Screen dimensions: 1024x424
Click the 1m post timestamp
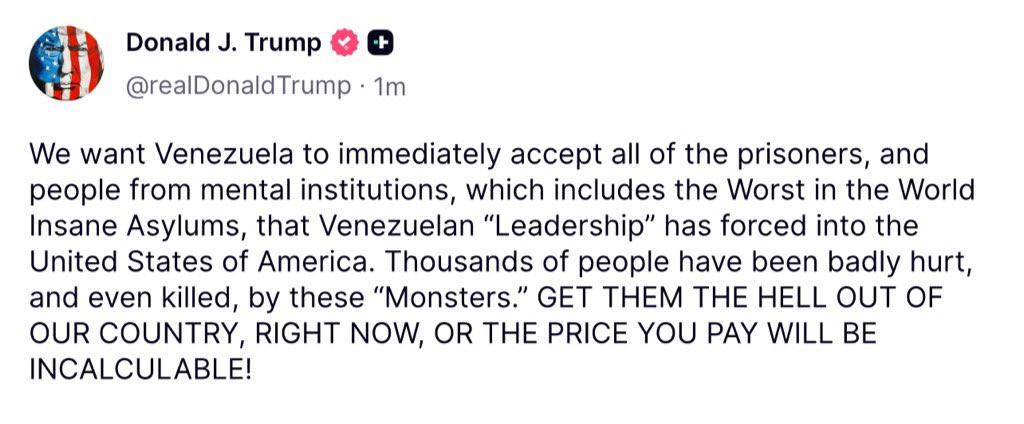coord(389,87)
